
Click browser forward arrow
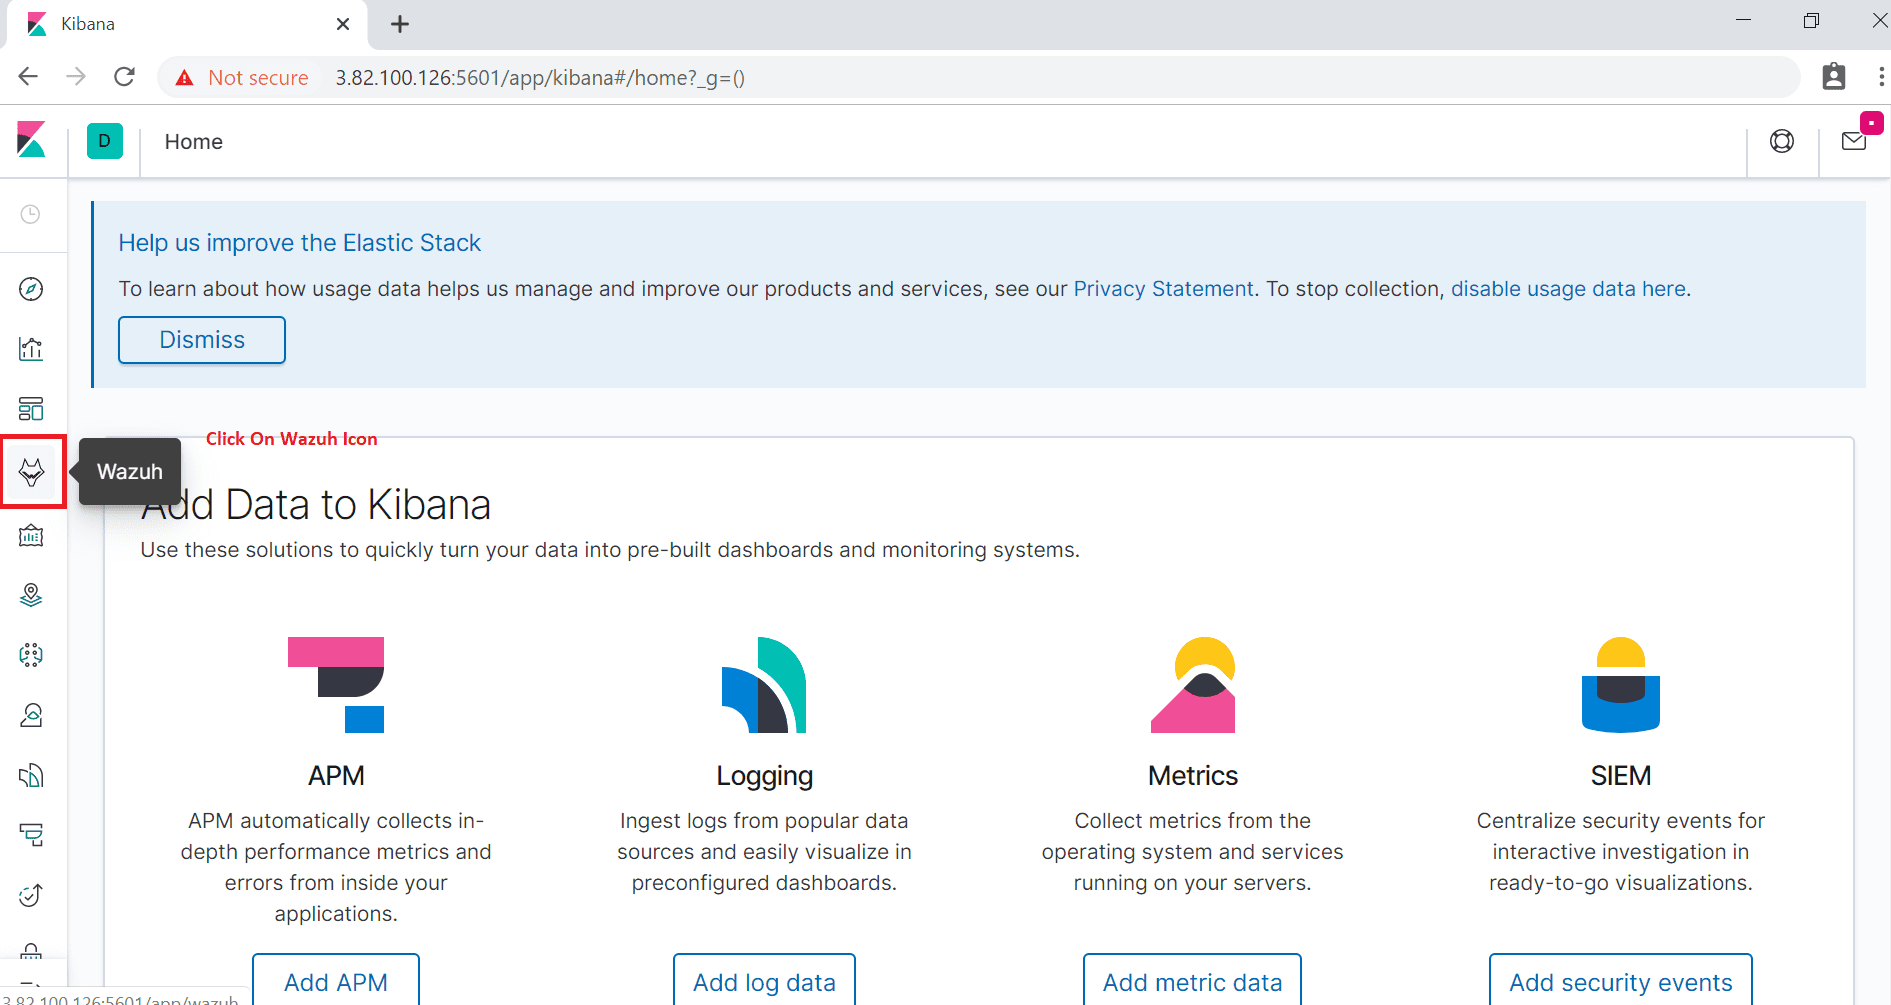[76, 77]
